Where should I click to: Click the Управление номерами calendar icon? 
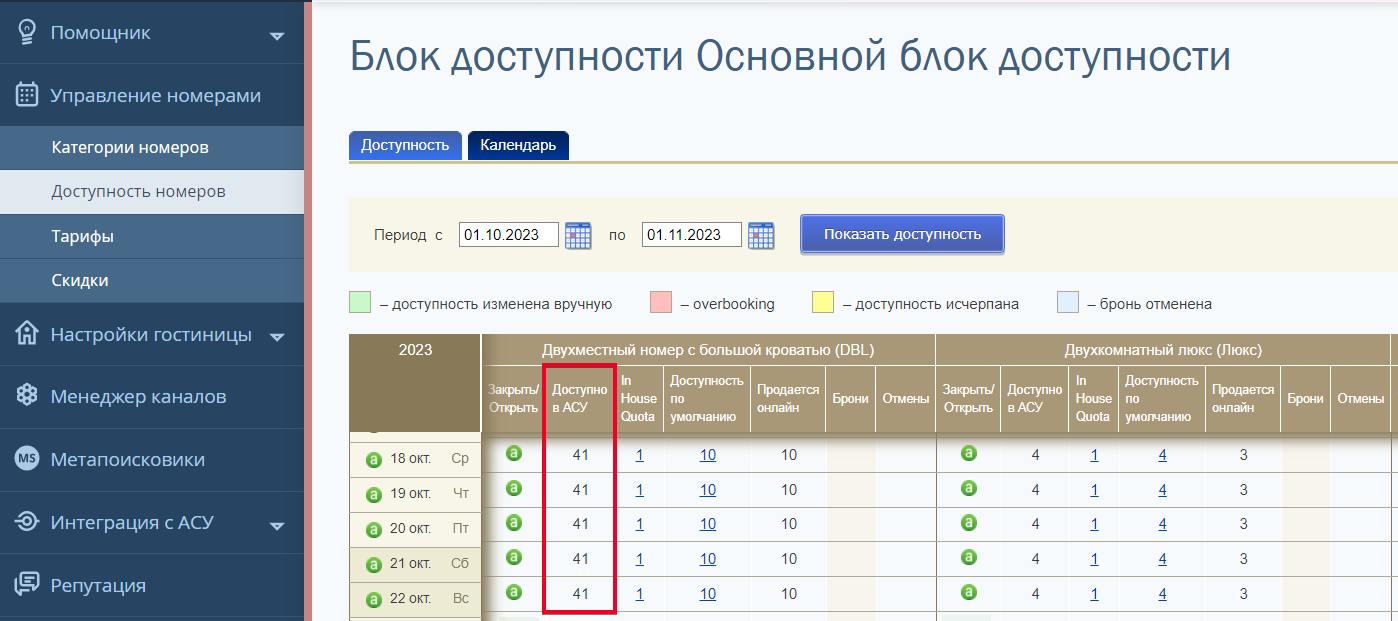click(27, 94)
